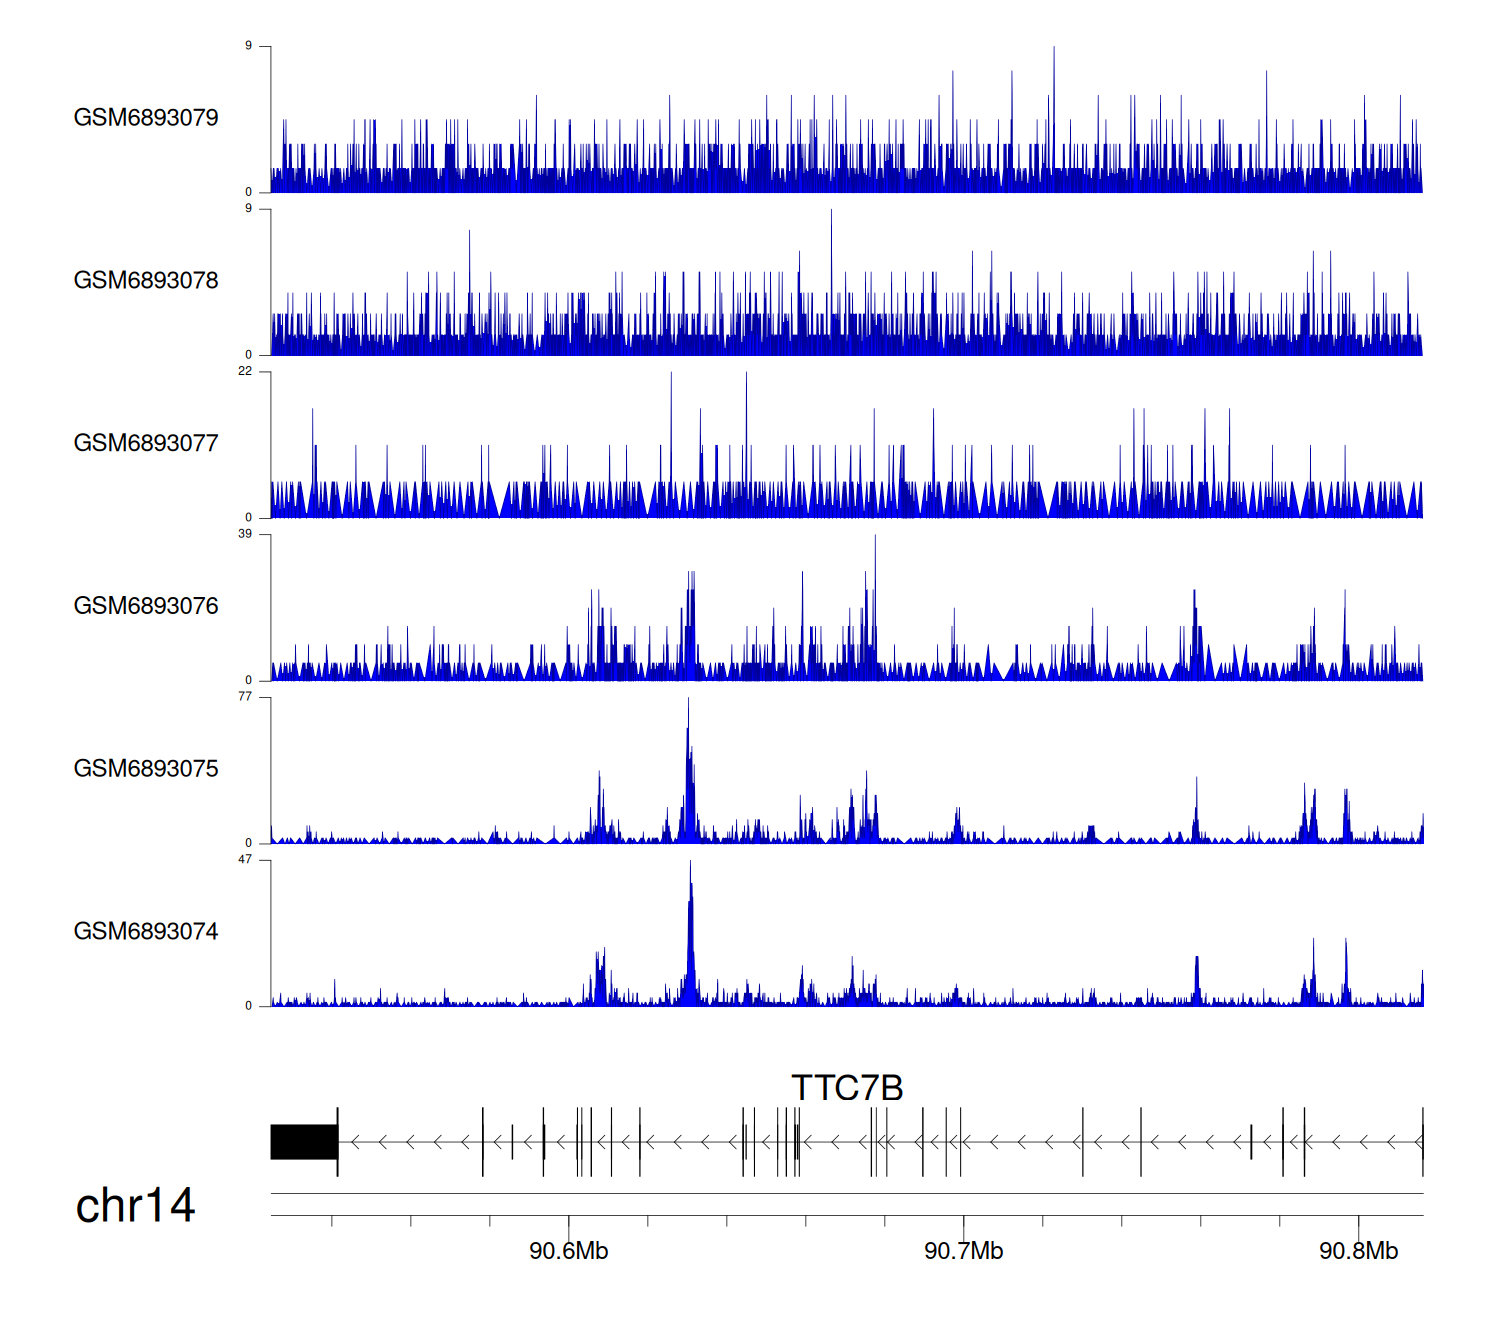1500x1320 pixels.
Task: Click the chr14 chromosome label
Action: [135, 1206]
